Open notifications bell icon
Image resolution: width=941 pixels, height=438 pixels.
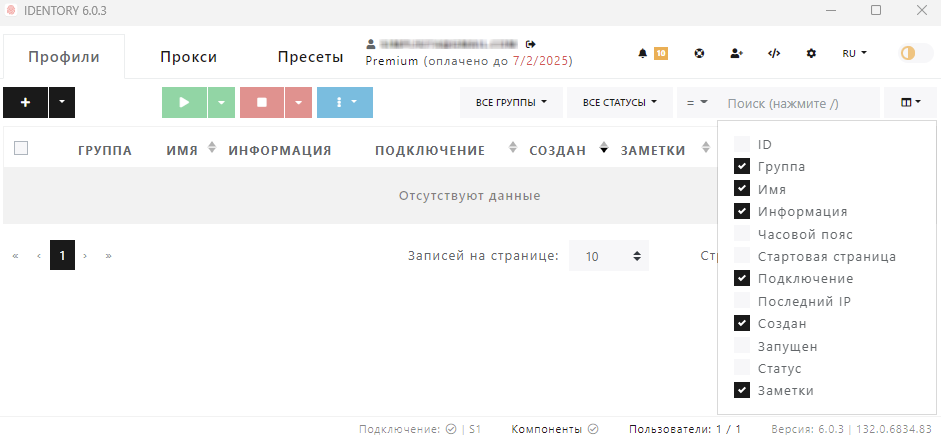click(643, 53)
